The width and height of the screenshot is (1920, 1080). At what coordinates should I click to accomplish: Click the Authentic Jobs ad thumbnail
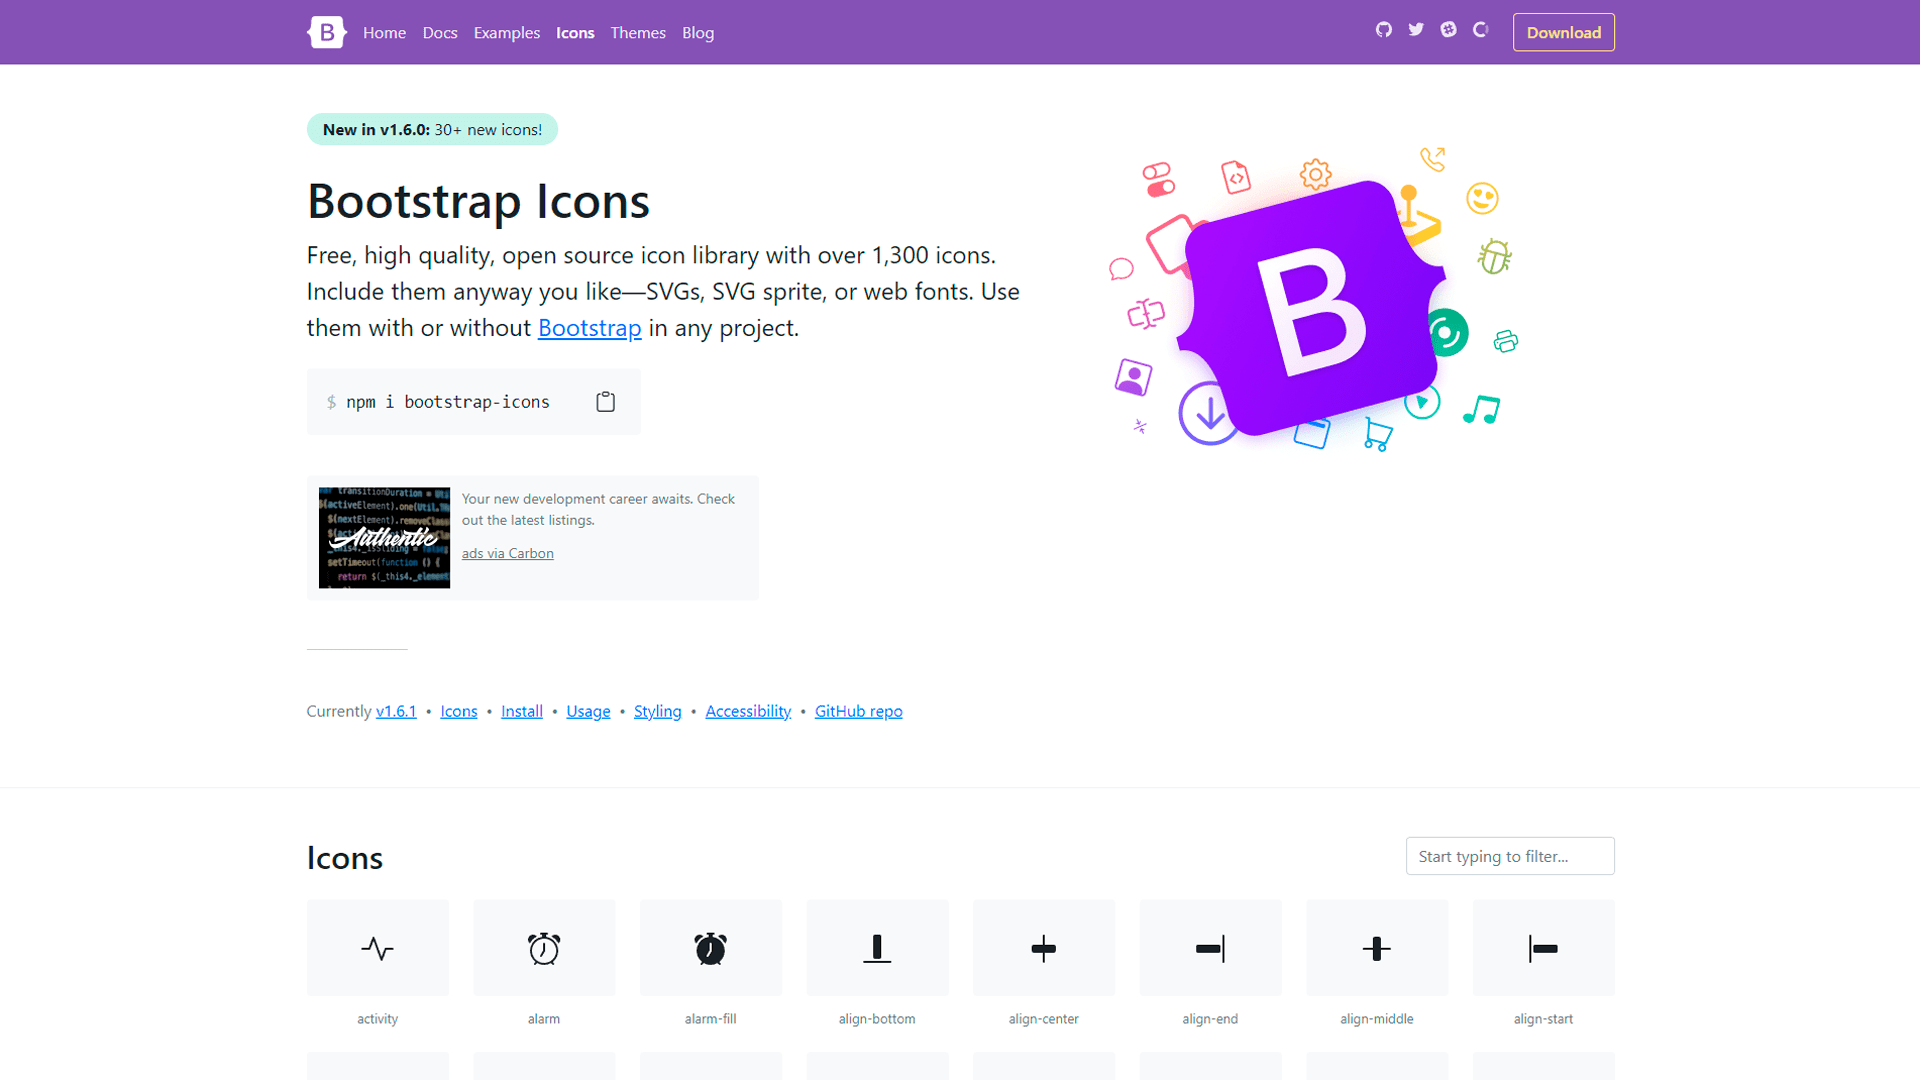384,538
